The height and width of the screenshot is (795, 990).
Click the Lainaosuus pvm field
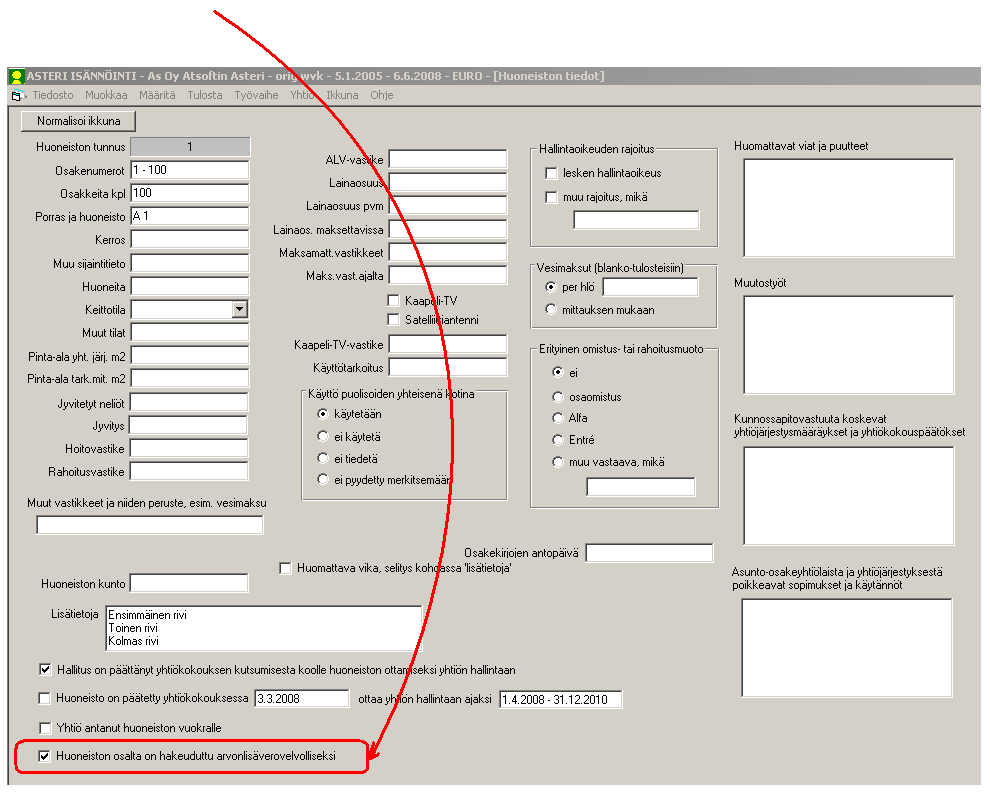448,205
